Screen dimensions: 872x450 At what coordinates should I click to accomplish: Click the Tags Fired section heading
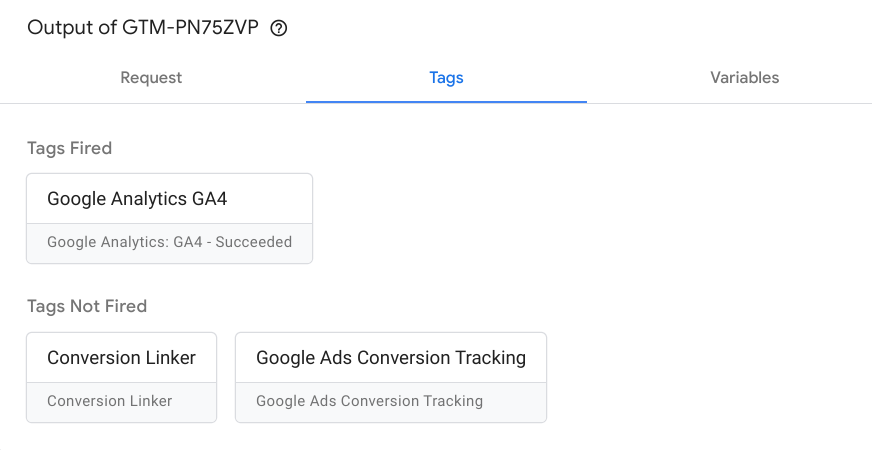(69, 148)
